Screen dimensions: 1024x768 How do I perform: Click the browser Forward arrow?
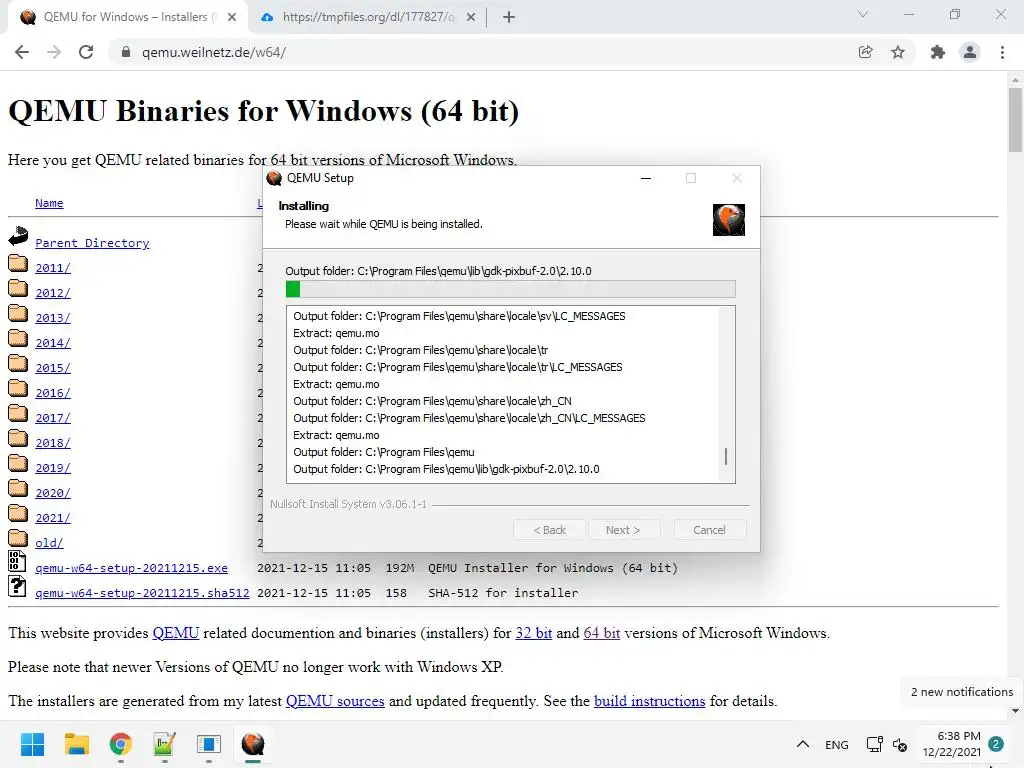(54, 52)
